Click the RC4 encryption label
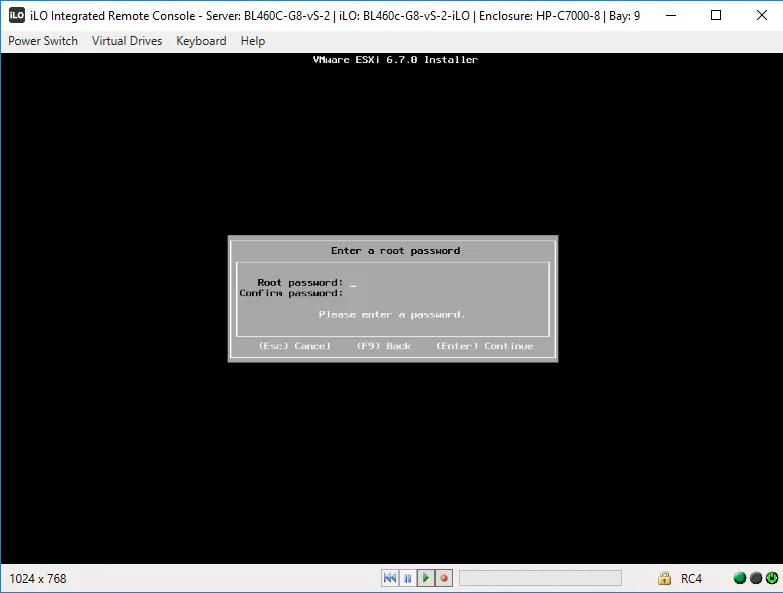 [x=691, y=579]
